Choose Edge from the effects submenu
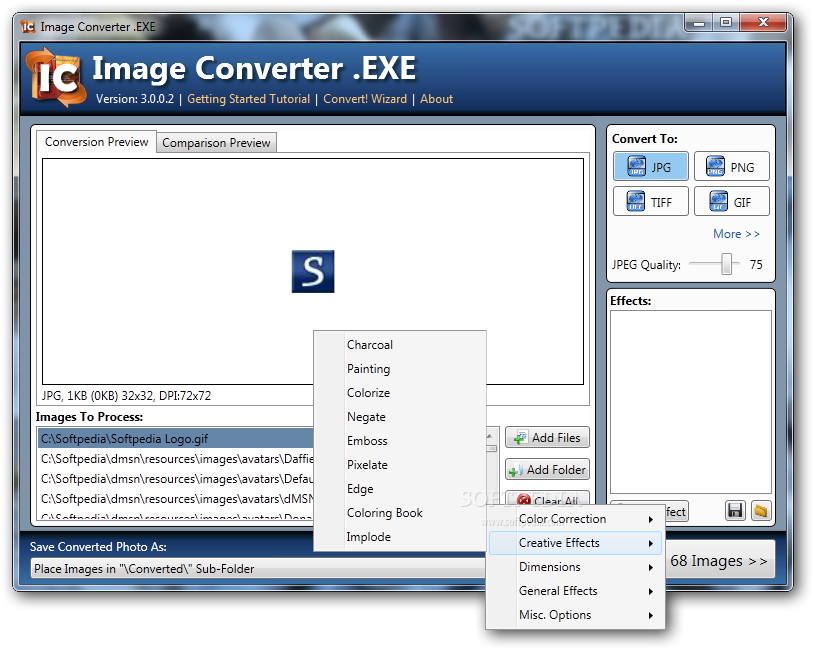The image size is (814, 650). tap(400, 489)
